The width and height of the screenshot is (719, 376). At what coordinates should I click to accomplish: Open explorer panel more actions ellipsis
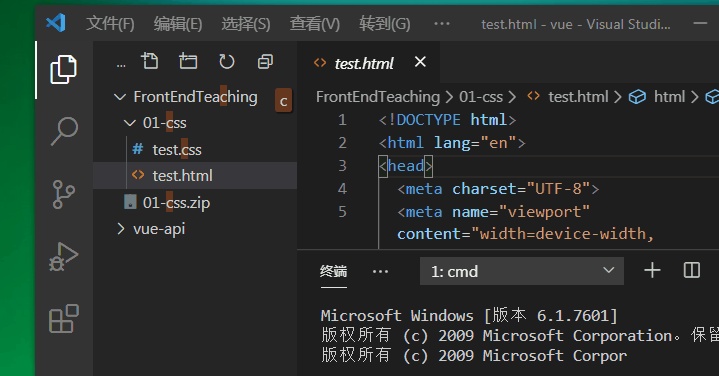point(121,65)
